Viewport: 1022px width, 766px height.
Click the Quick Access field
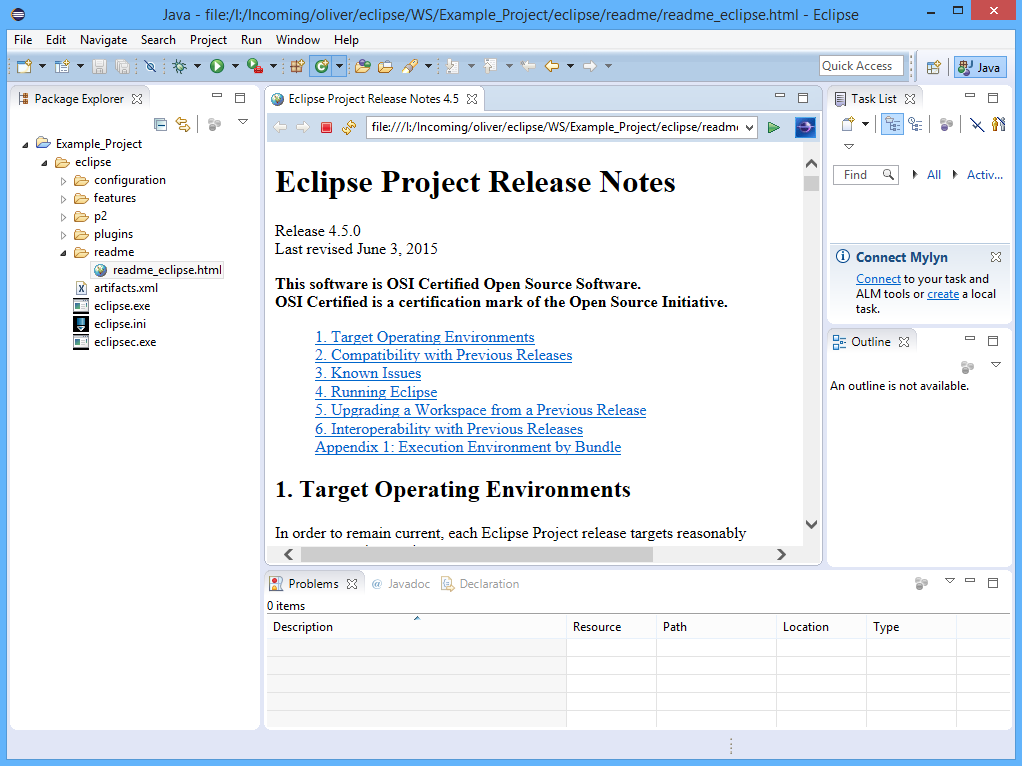click(861, 66)
